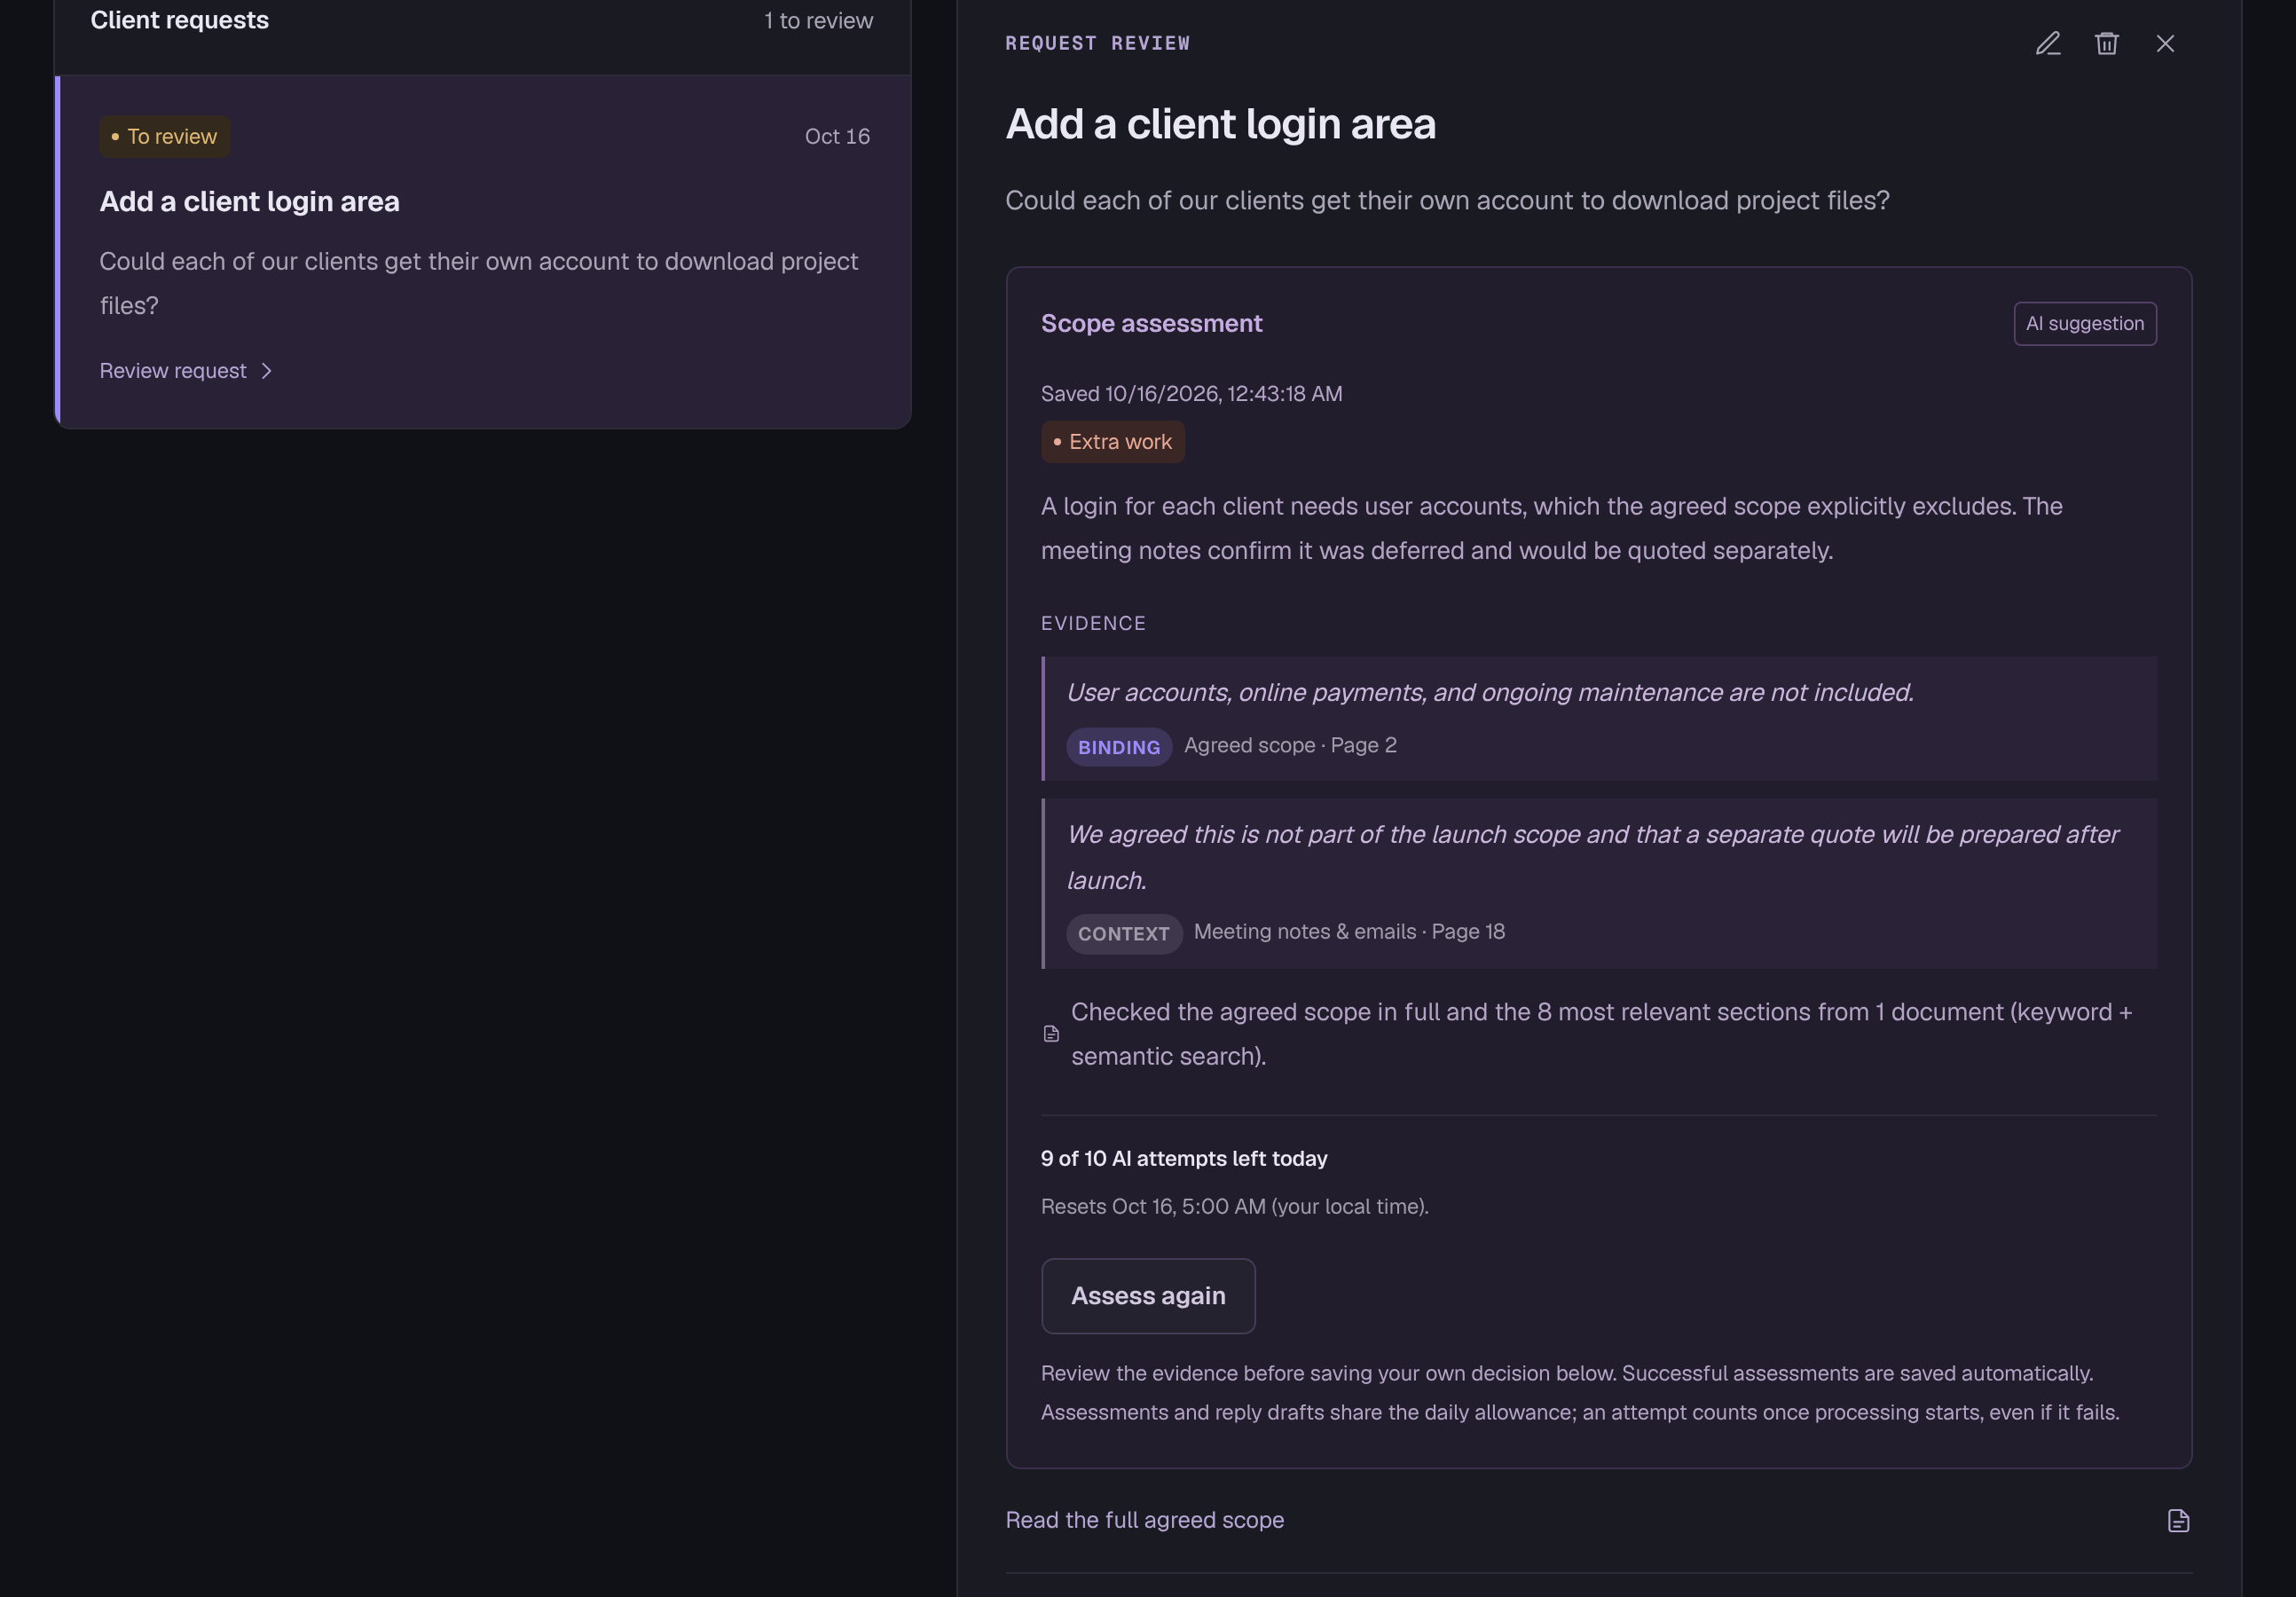Click the 'User accounts, online payments' evidence quote
The image size is (2296, 1597).
[x=1490, y=693]
